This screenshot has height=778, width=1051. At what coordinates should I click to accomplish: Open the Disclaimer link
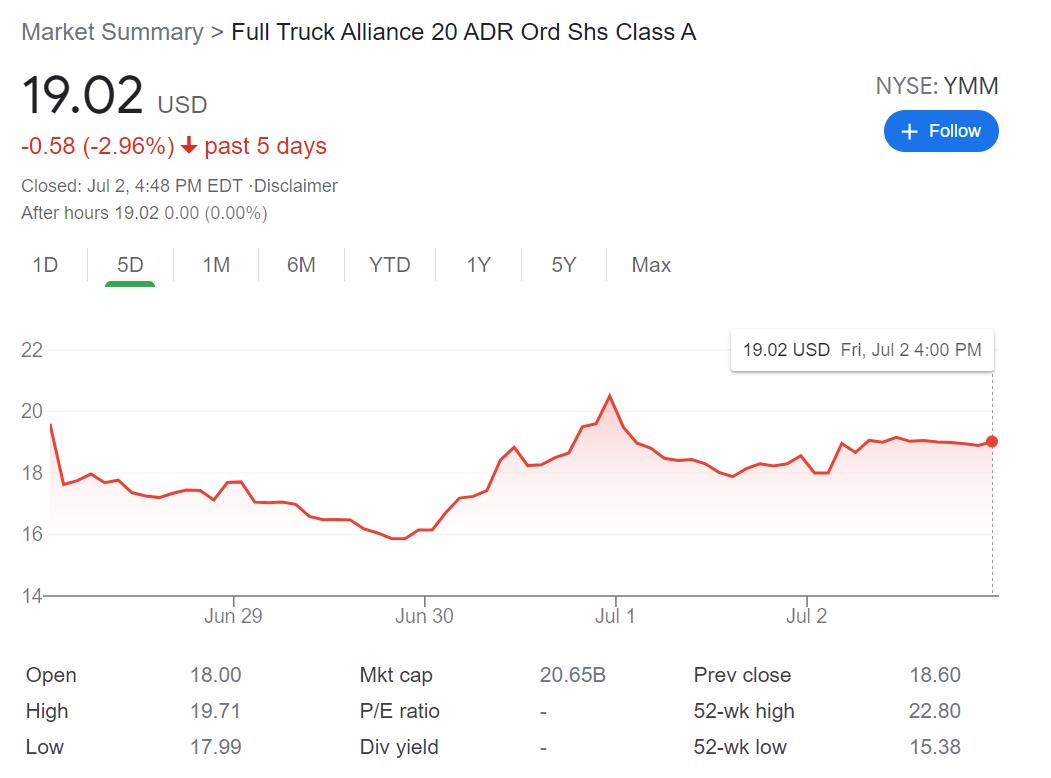click(x=296, y=186)
